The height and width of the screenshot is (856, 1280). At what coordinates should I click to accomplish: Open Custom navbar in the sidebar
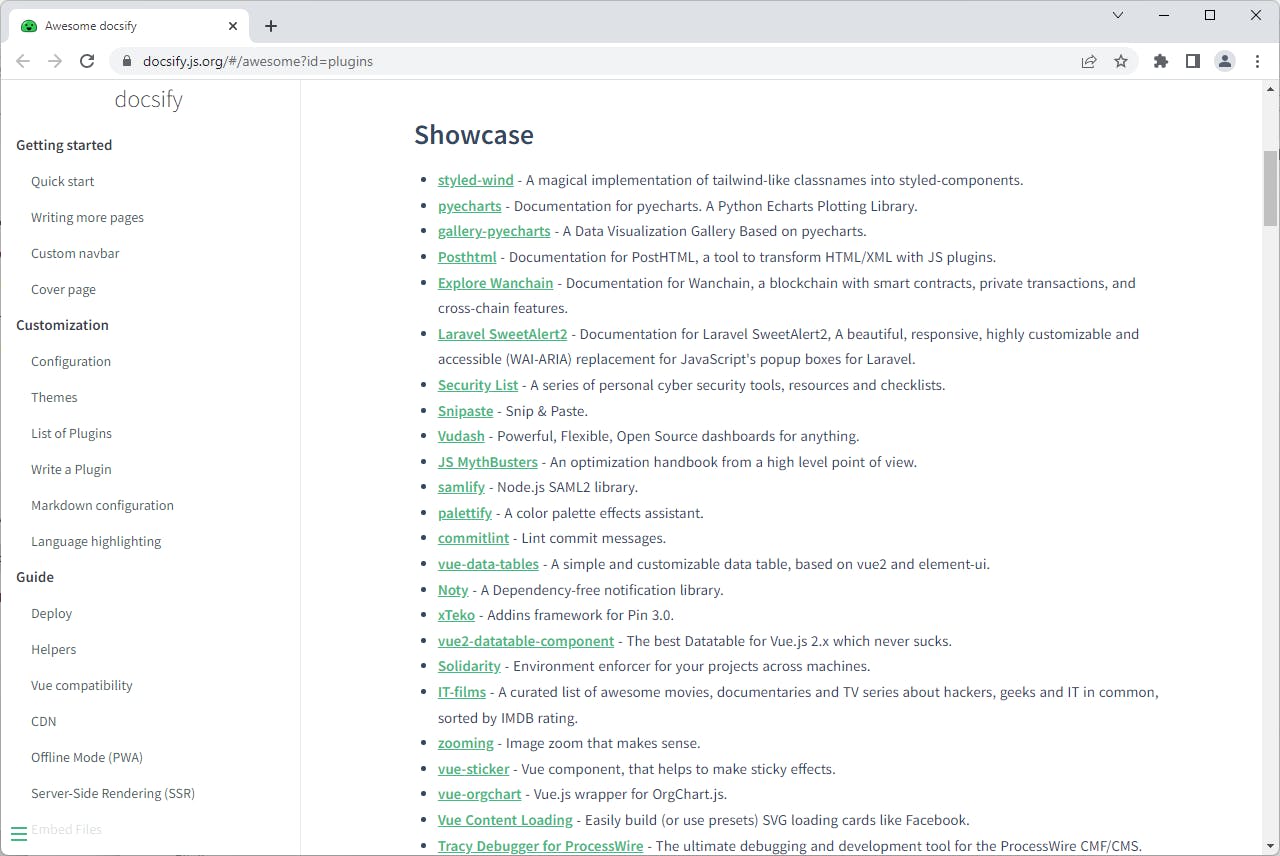(x=75, y=253)
